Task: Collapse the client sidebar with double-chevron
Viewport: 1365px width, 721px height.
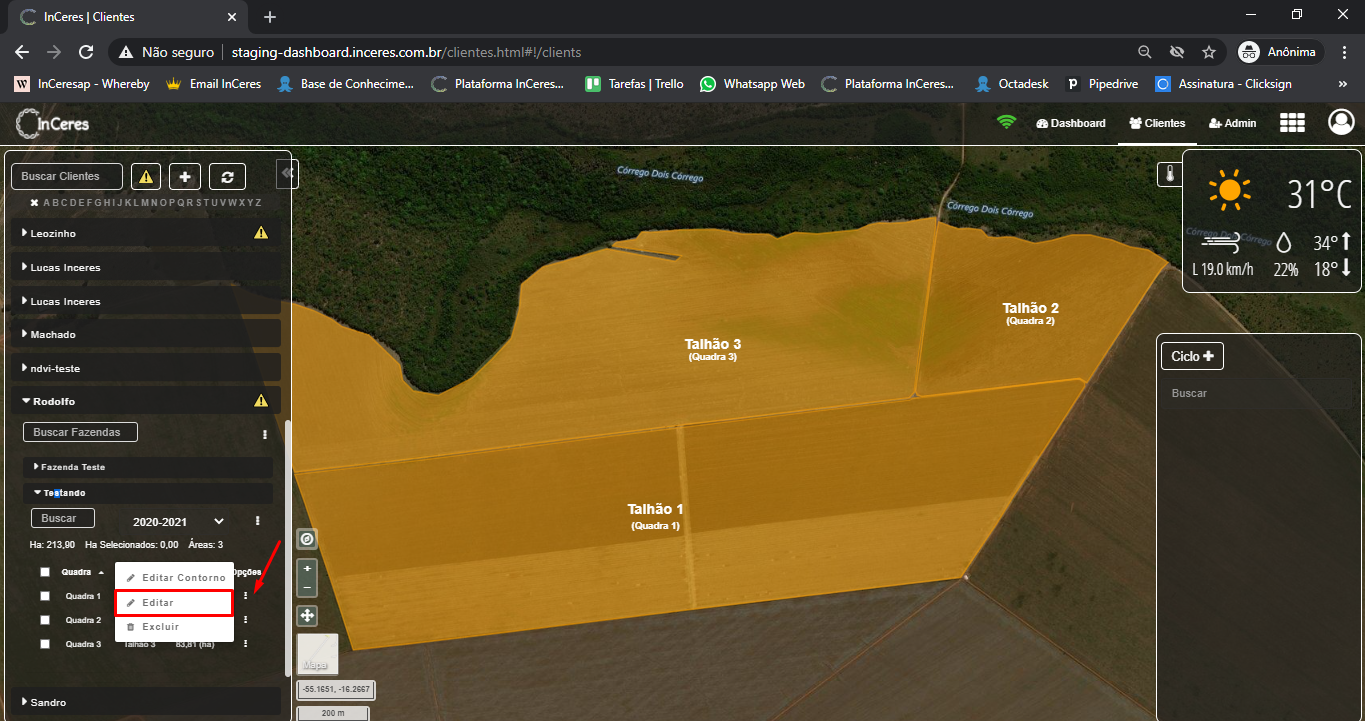Action: coord(287,173)
